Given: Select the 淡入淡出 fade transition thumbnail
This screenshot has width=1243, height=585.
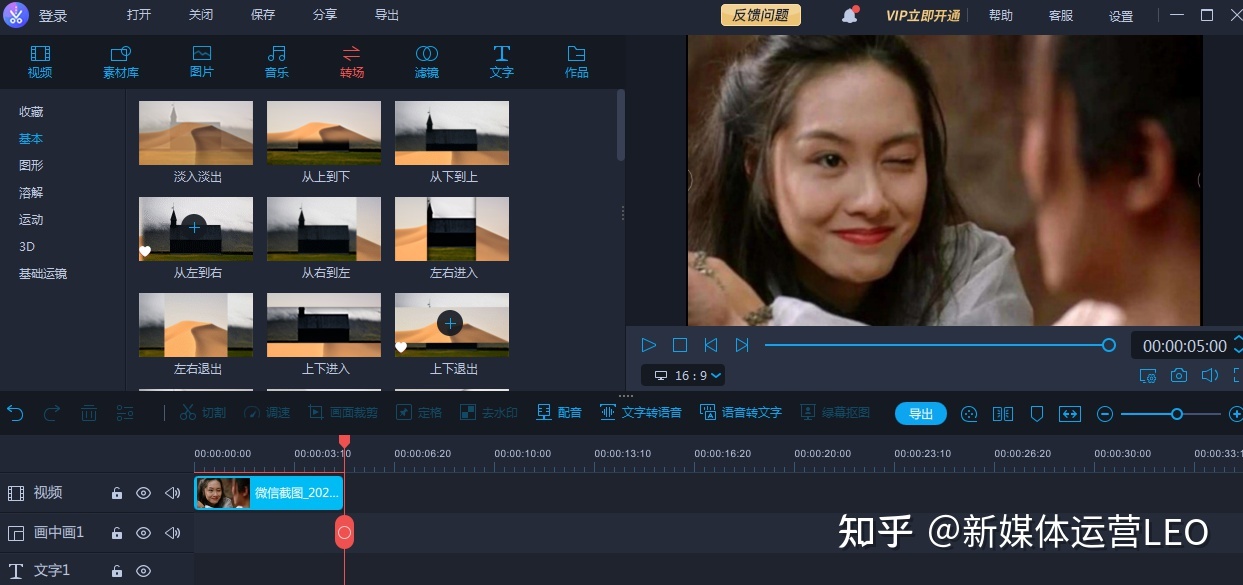Looking at the screenshot, I should [195, 133].
